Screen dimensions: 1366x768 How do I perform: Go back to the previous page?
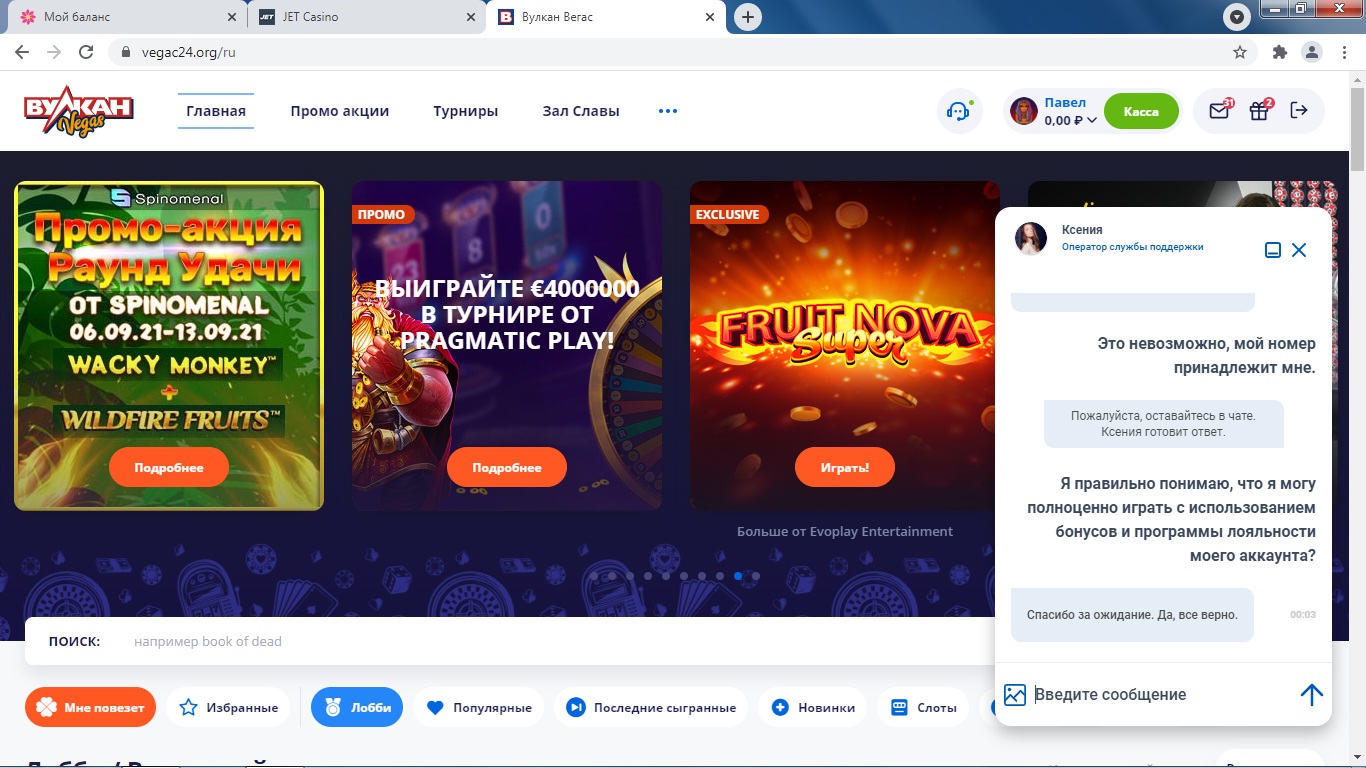click(22, 52)
